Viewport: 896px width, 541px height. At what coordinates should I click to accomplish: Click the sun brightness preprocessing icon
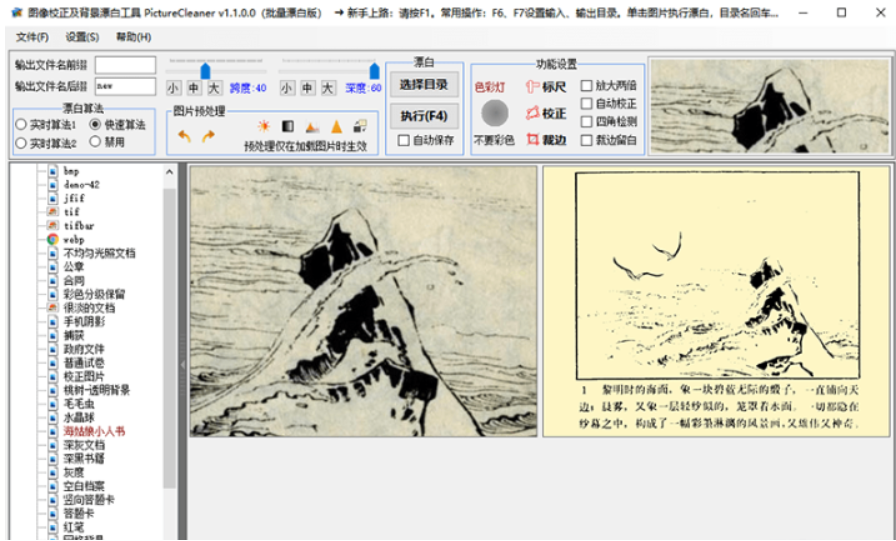(264, 127)
